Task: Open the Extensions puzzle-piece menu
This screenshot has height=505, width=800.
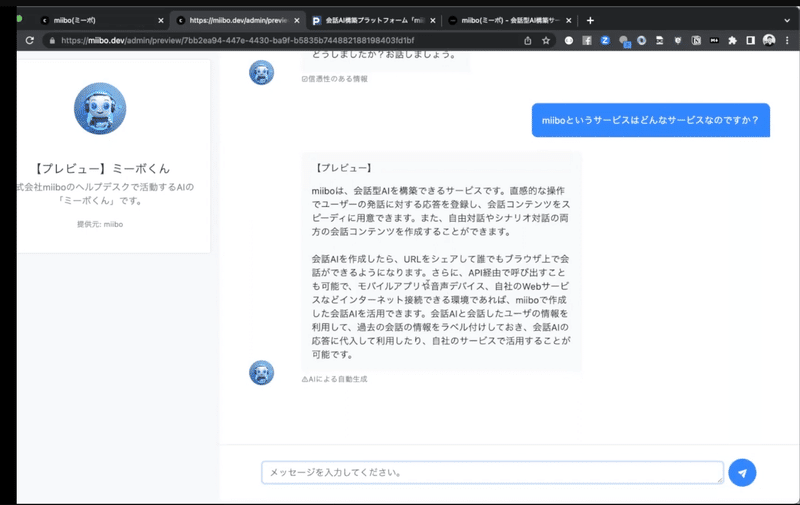Action: [x=732, y=40]
